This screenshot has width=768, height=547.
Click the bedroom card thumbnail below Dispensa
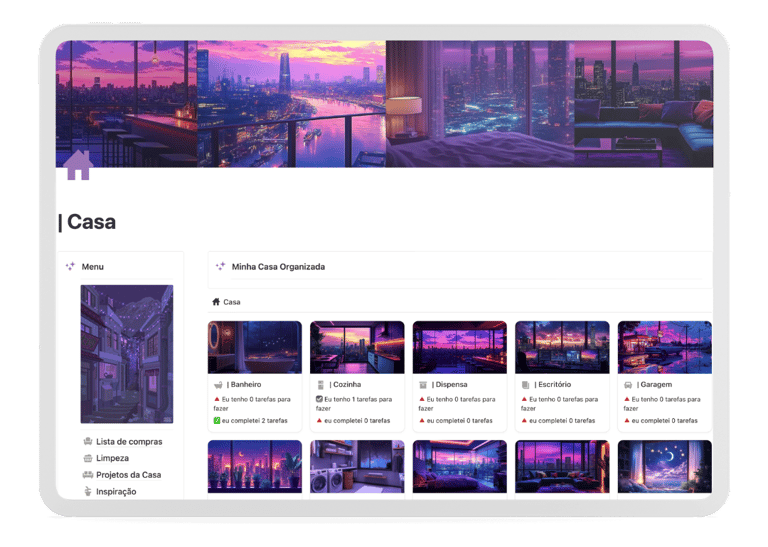pyautogui.click(x=459, y=466)
